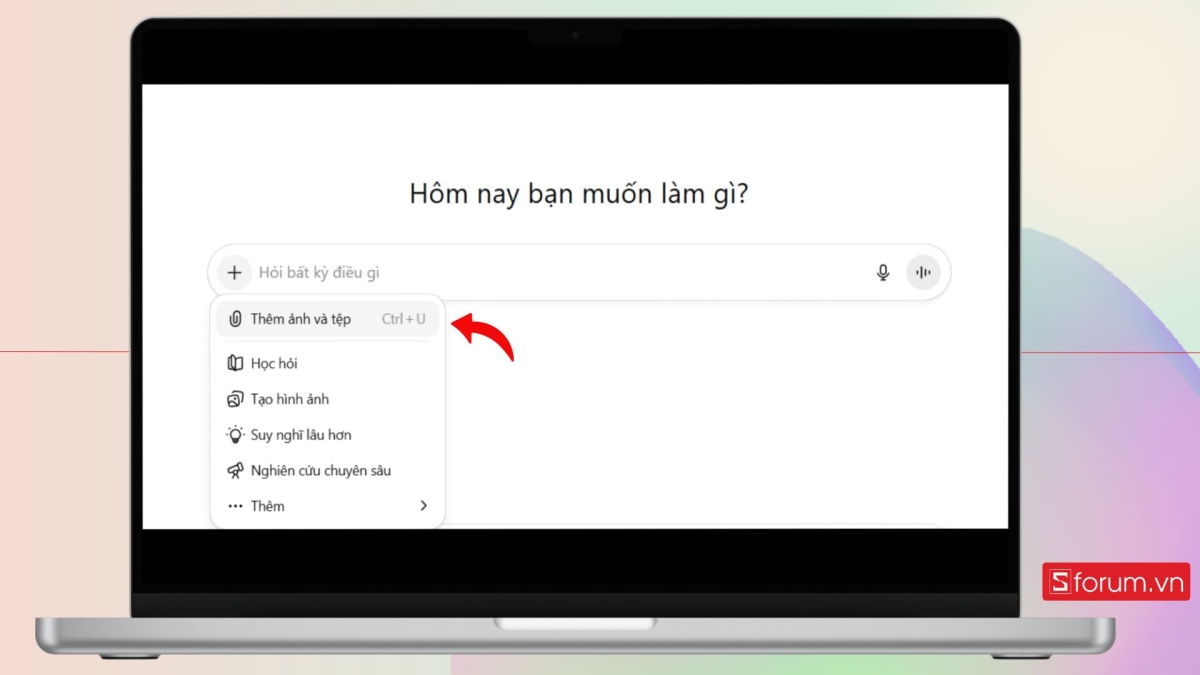
Task: Enable Suy nghĩ lâu hơn mode
Action: tap(328, 435)
